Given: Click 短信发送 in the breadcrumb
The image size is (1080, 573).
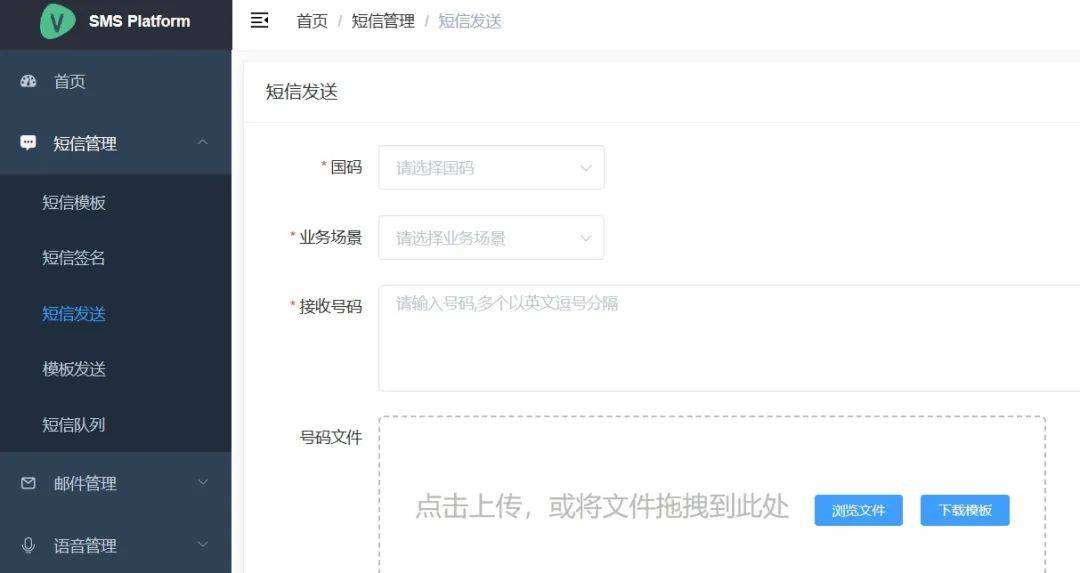Looking at the screenshot, I should (x=470, y=21).
